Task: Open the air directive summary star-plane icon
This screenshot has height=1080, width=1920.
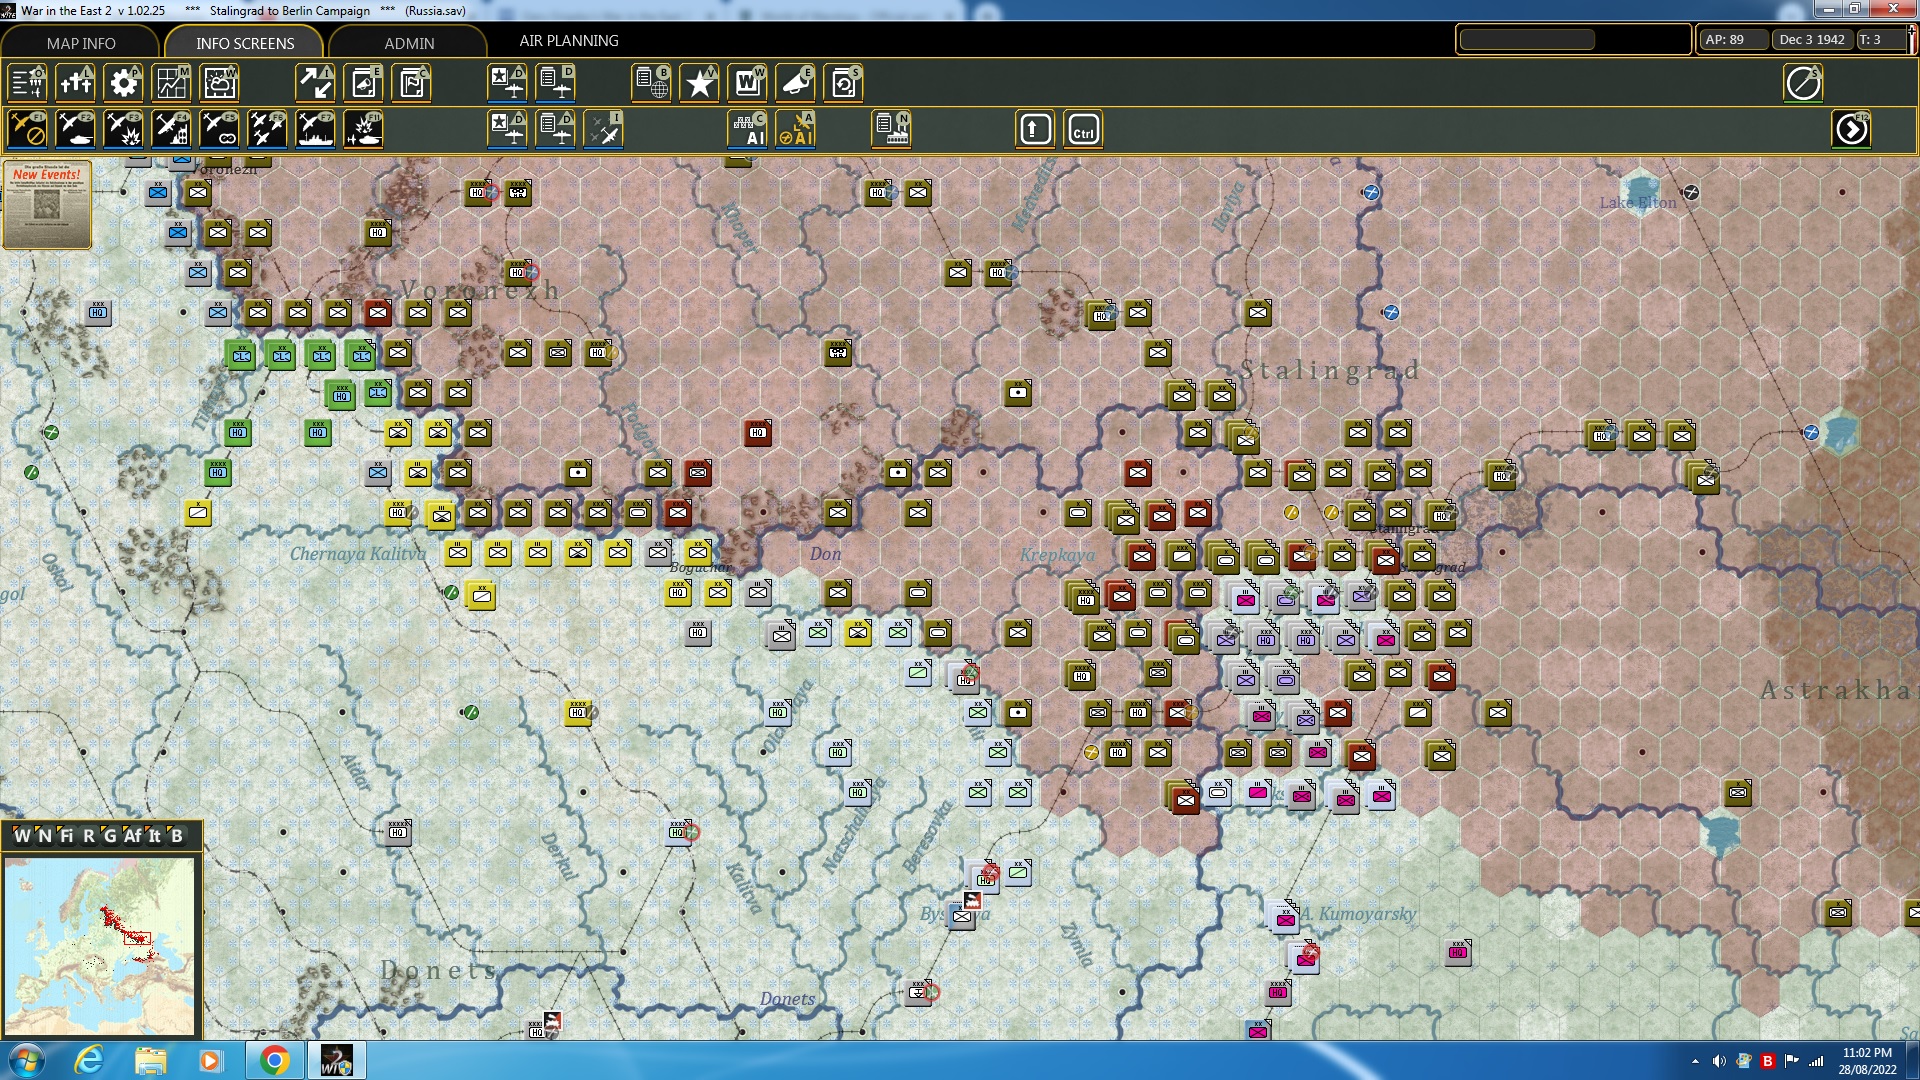Action: (x=507, y=83)
